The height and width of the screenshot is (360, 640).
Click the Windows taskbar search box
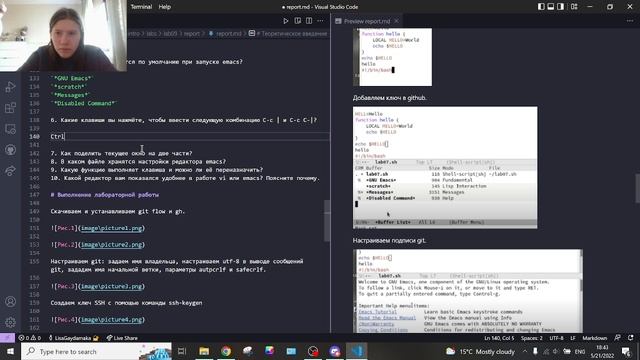pyautogui.click(x=96, y=351)
